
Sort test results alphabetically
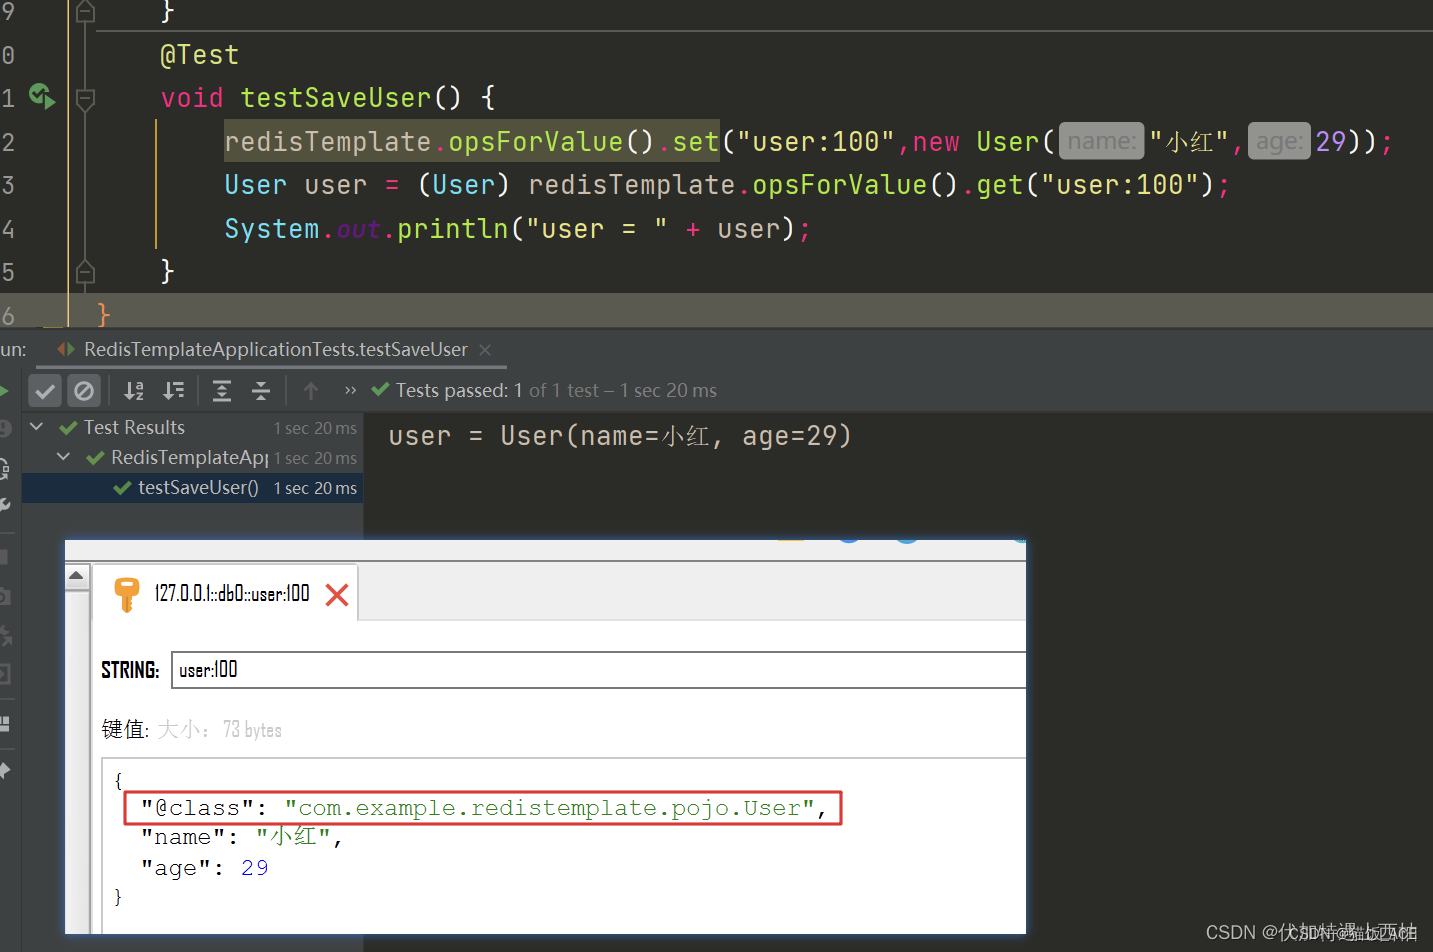(x=134, y=391)
